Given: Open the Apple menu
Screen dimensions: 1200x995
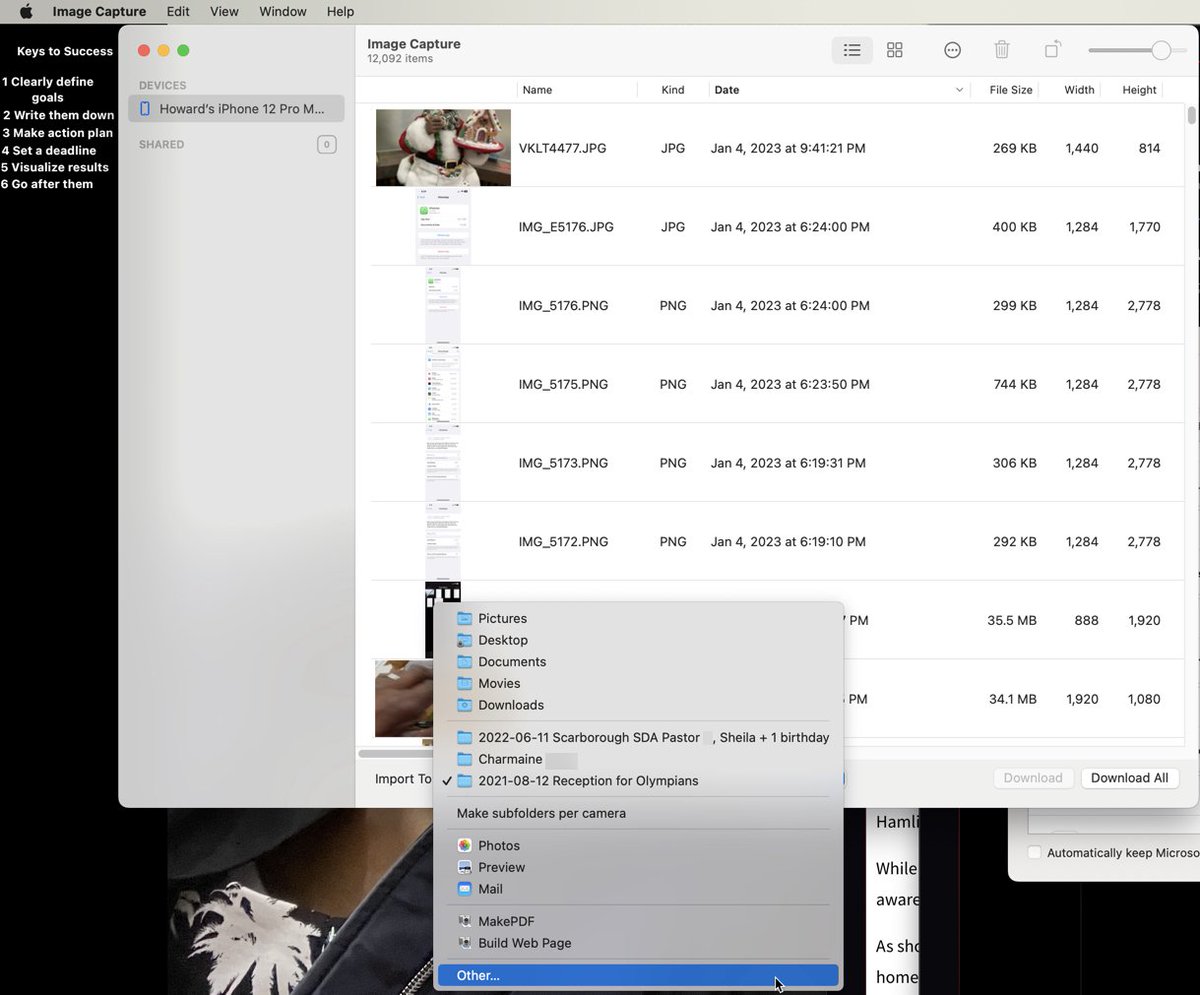Looking at the screenshot, I should (x=26, y=12).
